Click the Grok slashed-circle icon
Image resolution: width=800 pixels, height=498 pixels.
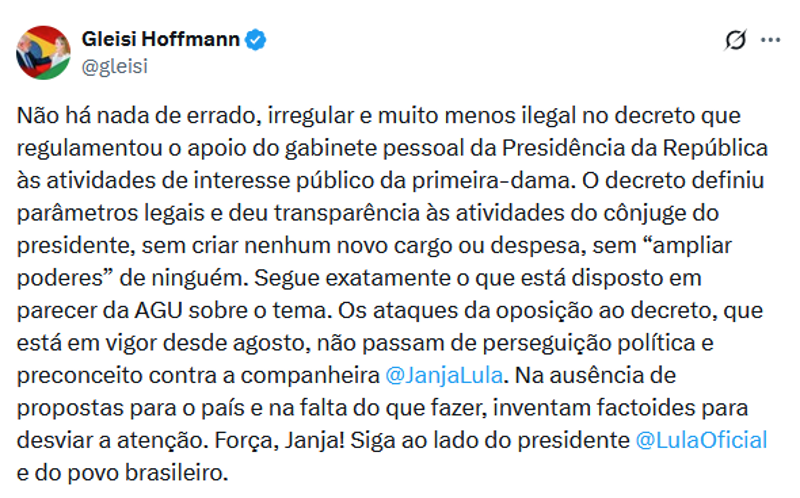point(735,40)
